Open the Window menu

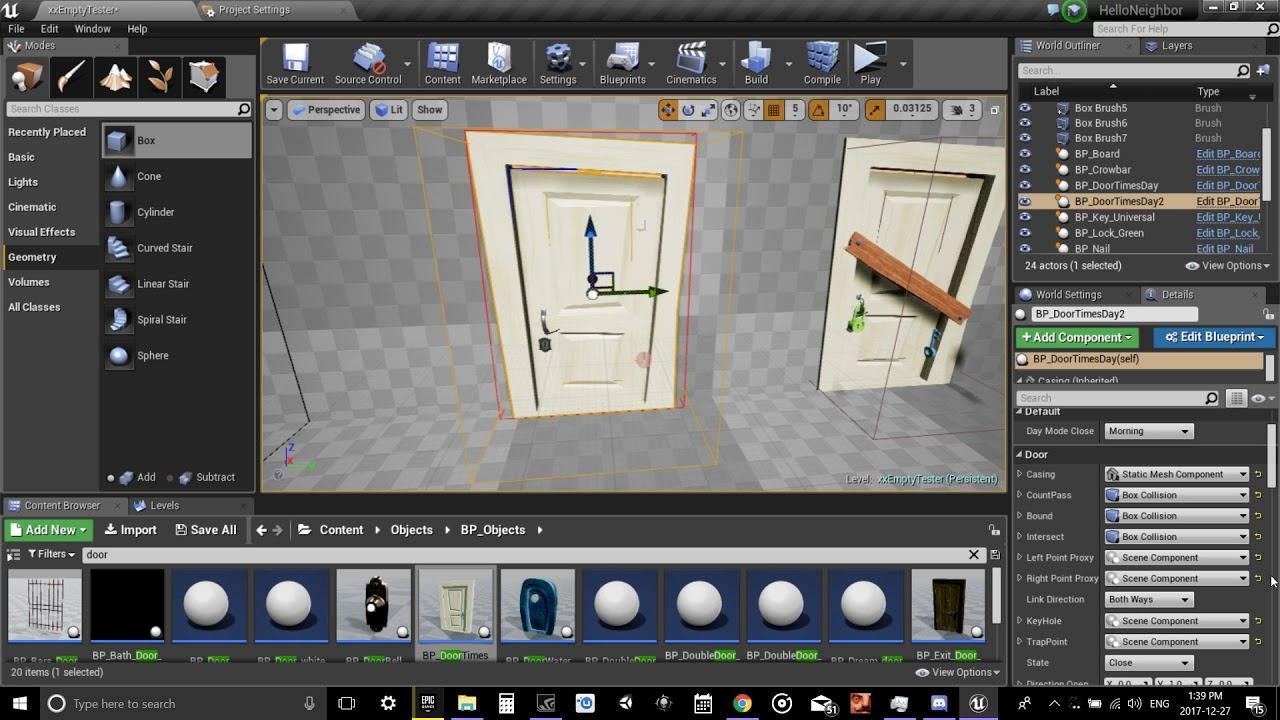(x=93, y=29)
